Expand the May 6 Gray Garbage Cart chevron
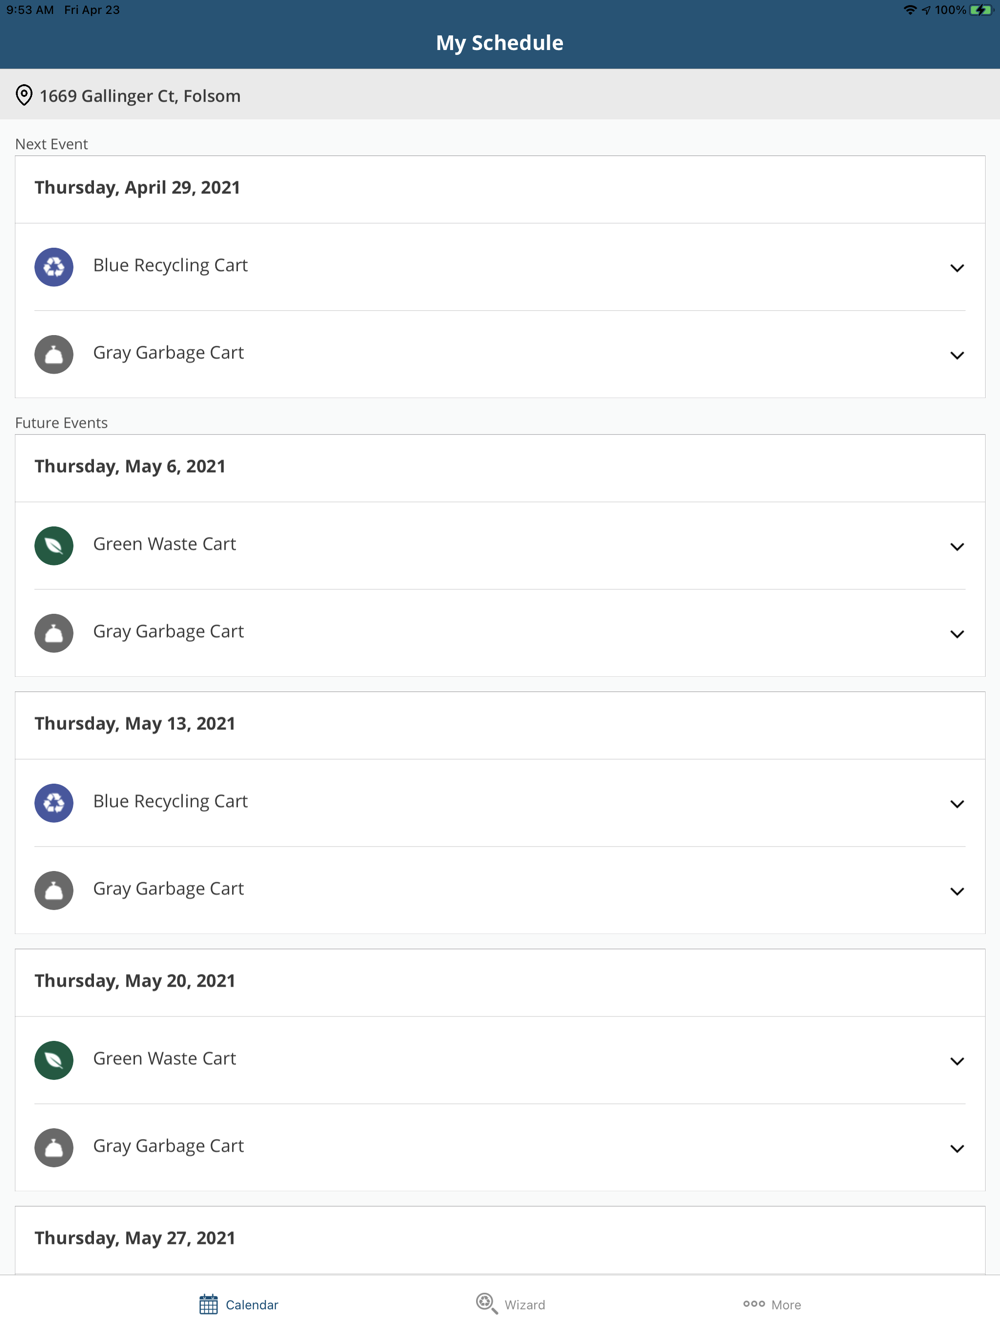Image resolution: width=1000 pixels, height=1334 pixels. tap(957, 634)
